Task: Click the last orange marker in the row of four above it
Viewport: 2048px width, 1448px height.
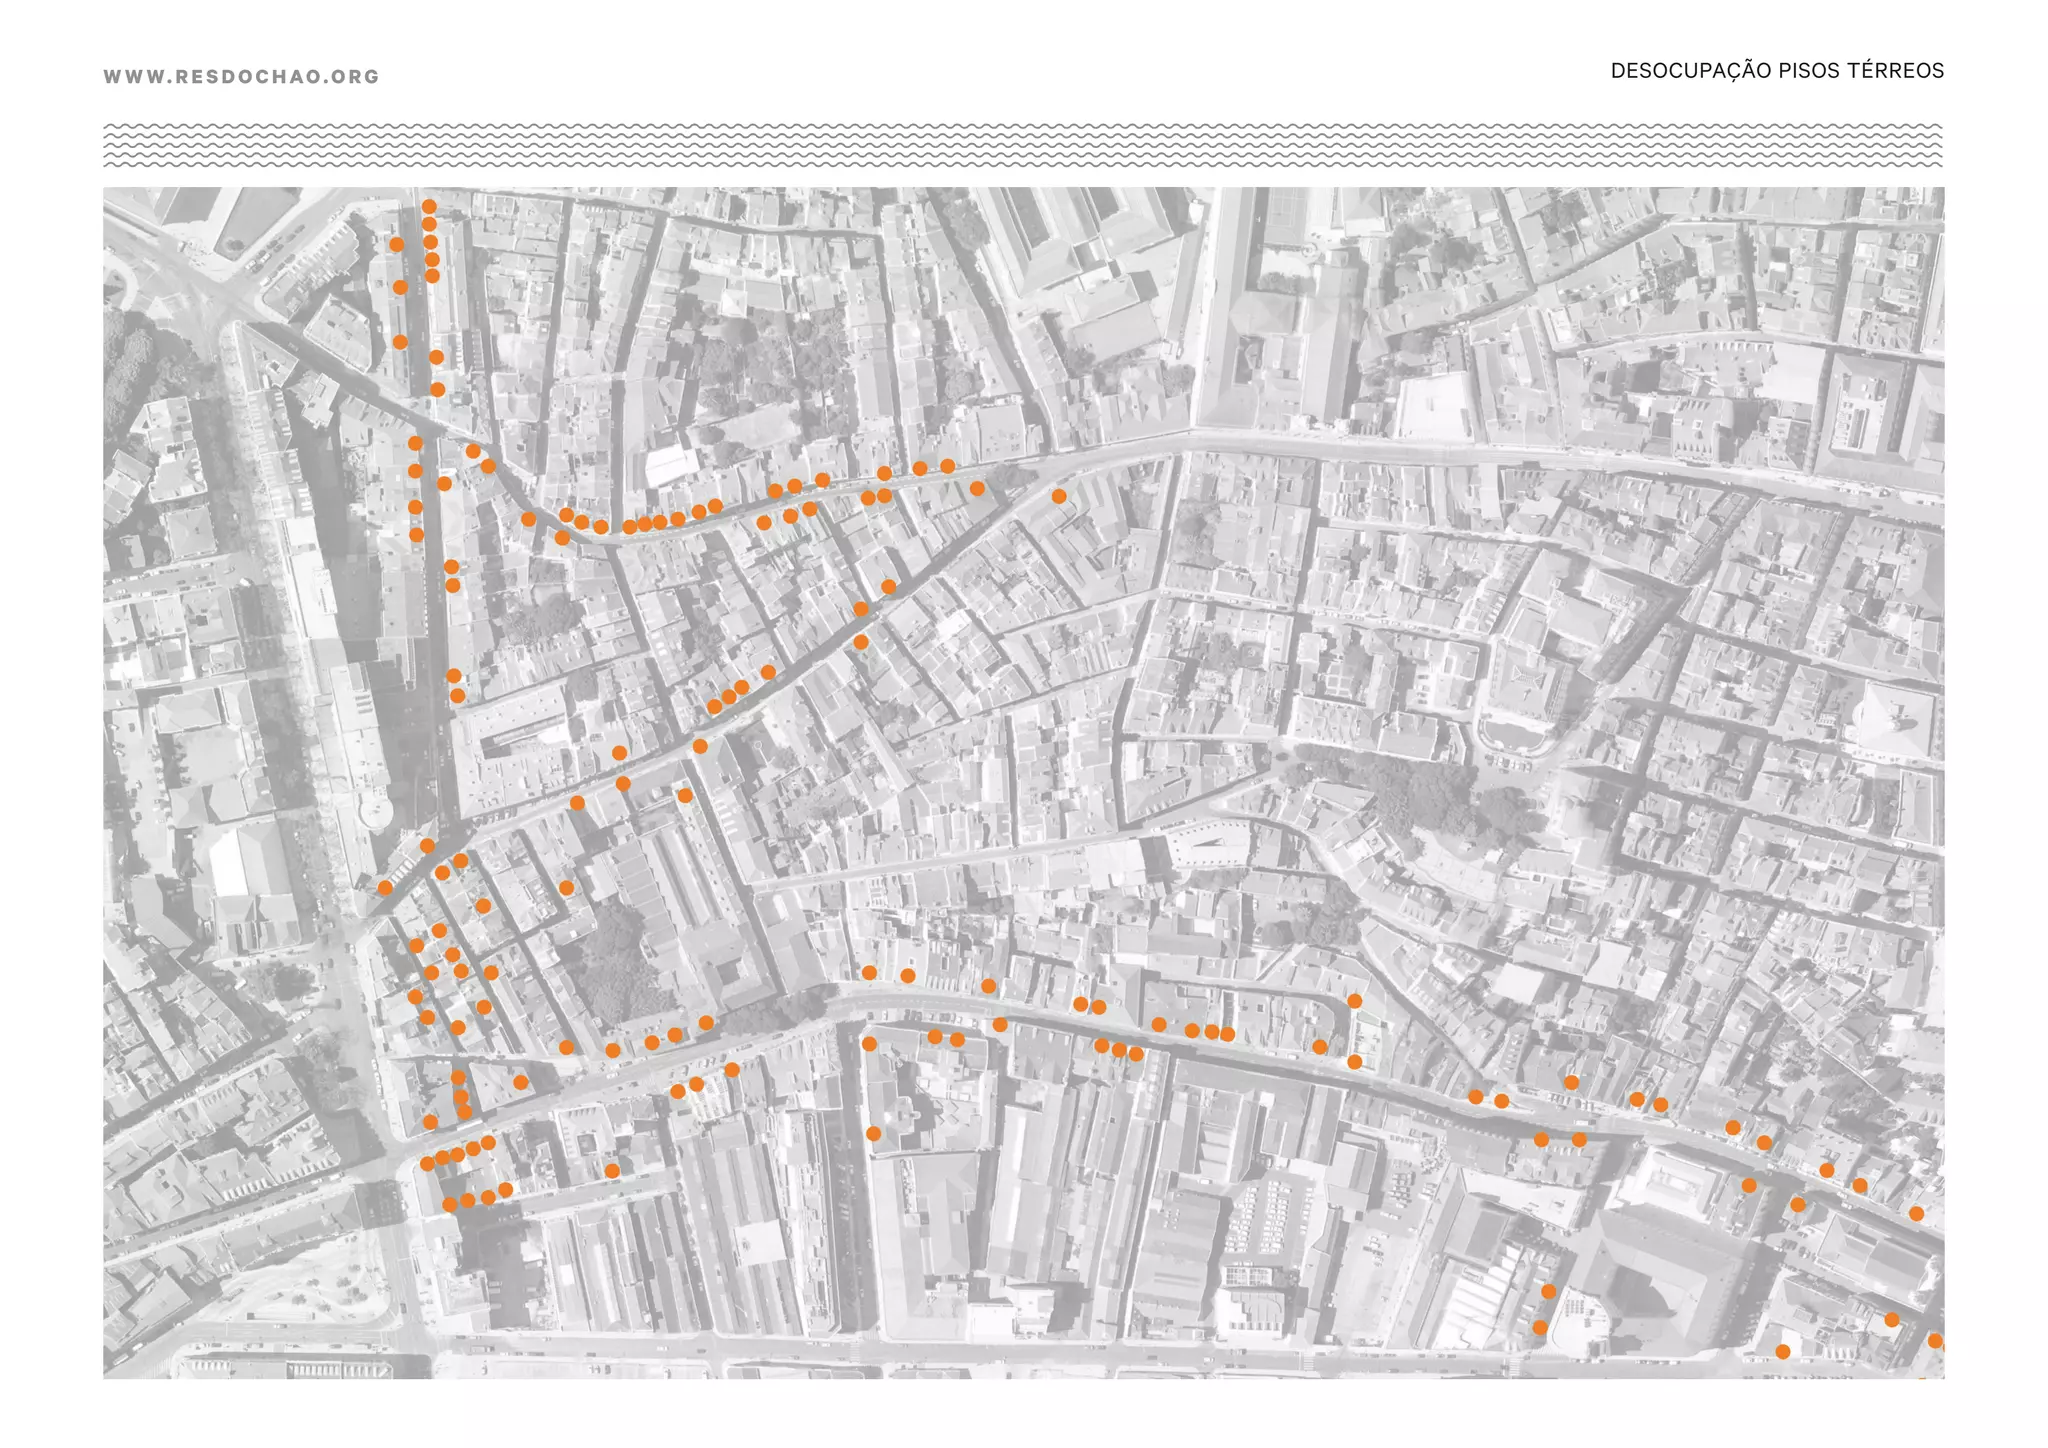Action: click(488, 1142)
